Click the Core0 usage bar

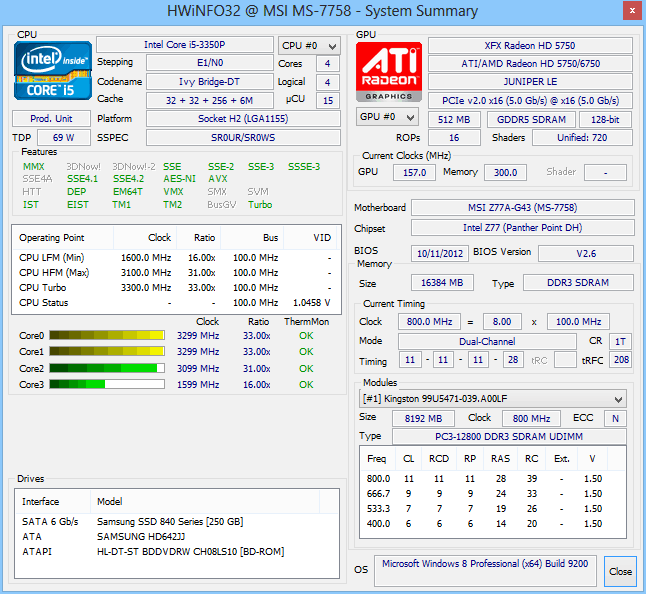107,336
